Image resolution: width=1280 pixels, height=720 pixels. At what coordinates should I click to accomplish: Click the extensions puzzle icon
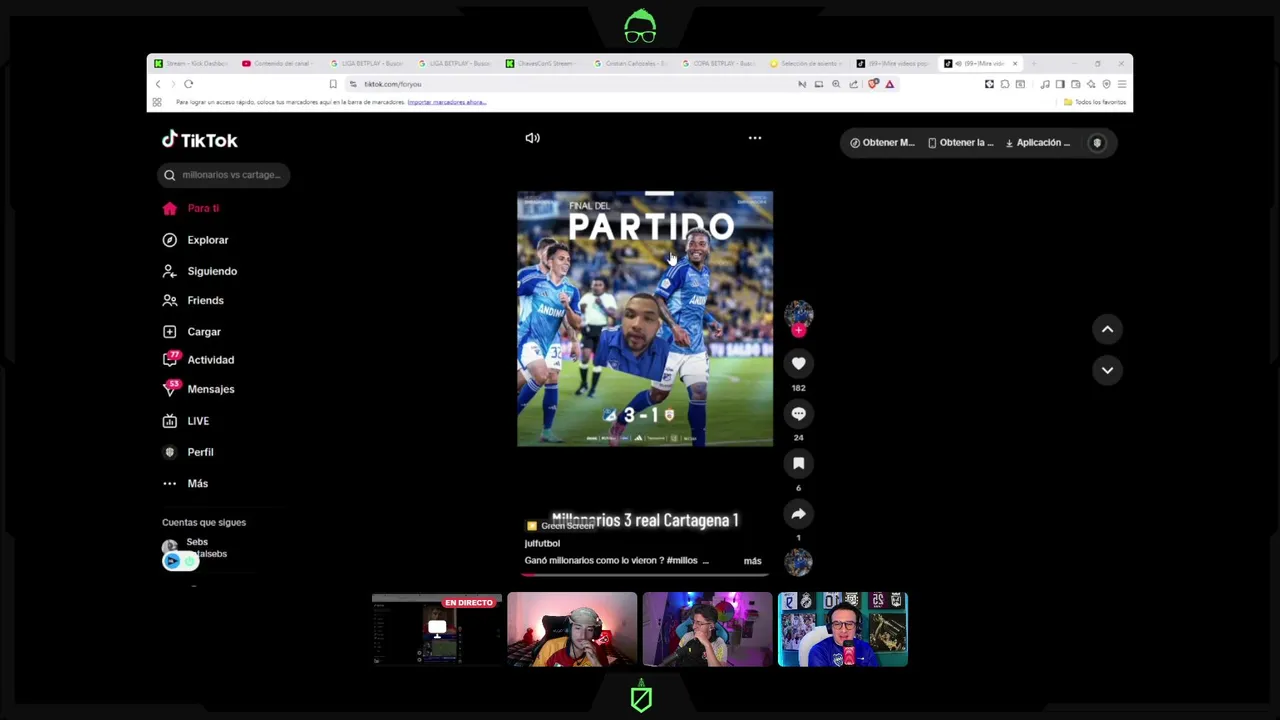coord(1005,84)
